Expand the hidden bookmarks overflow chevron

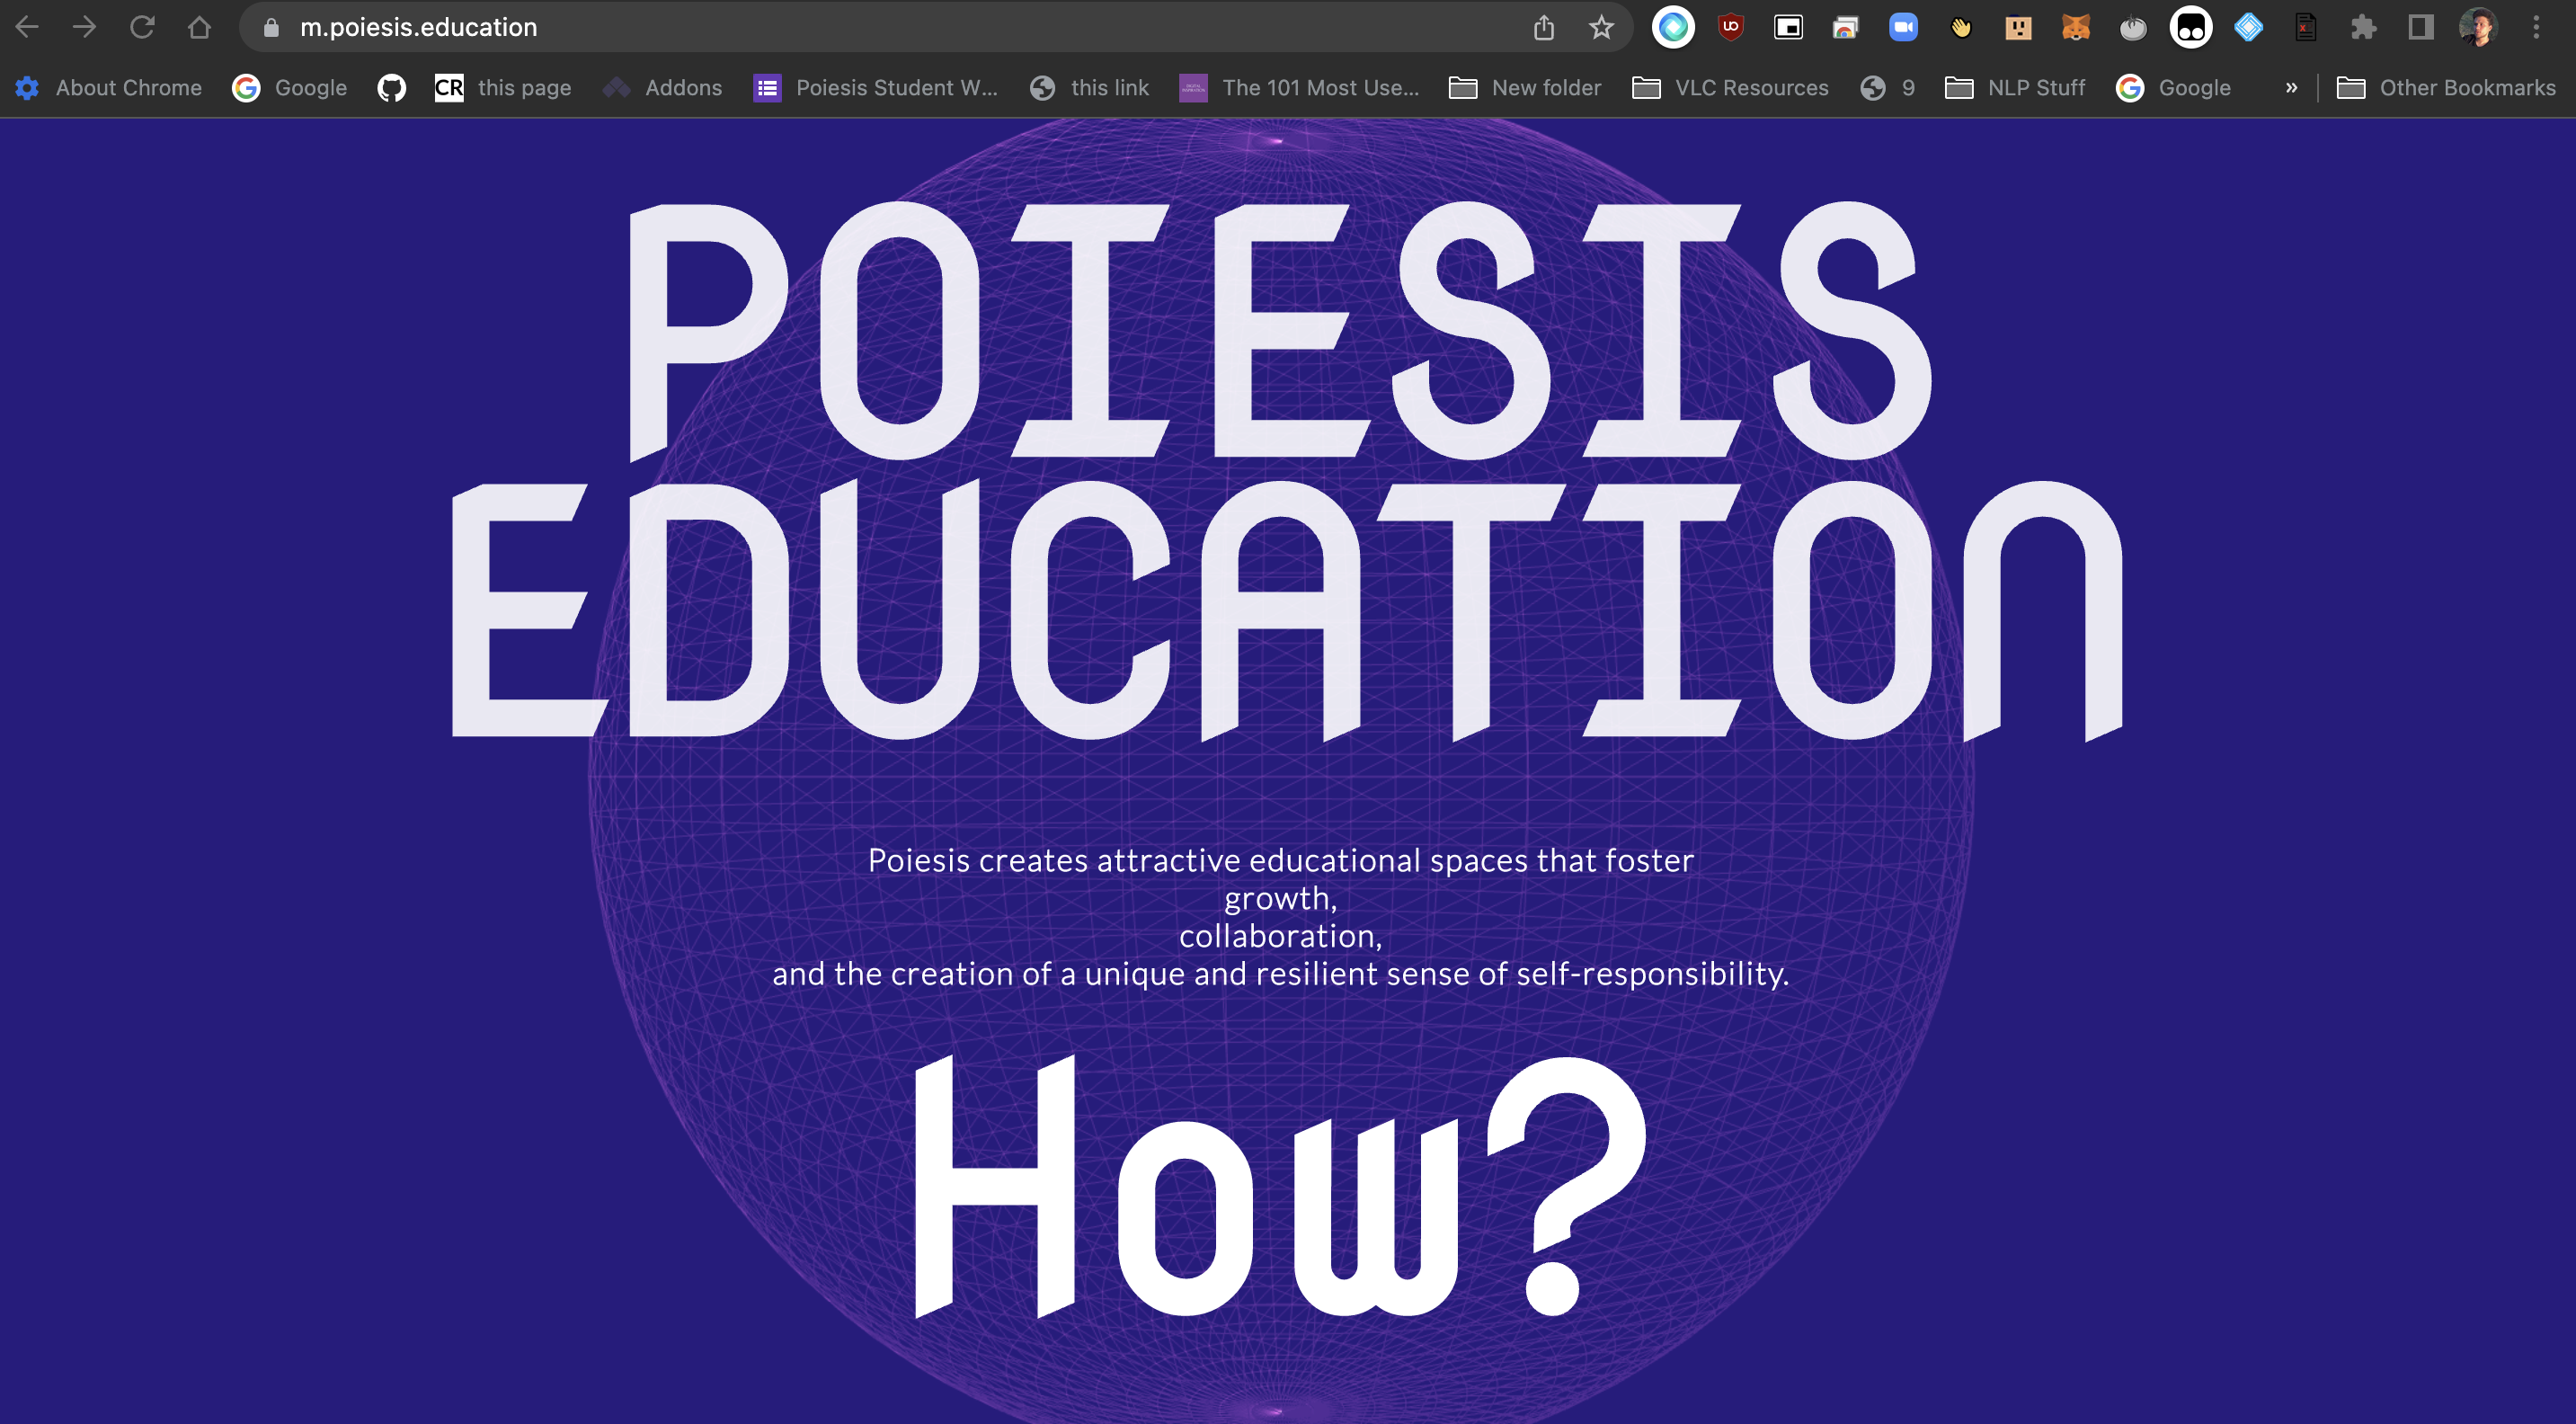pos(2291,88)
